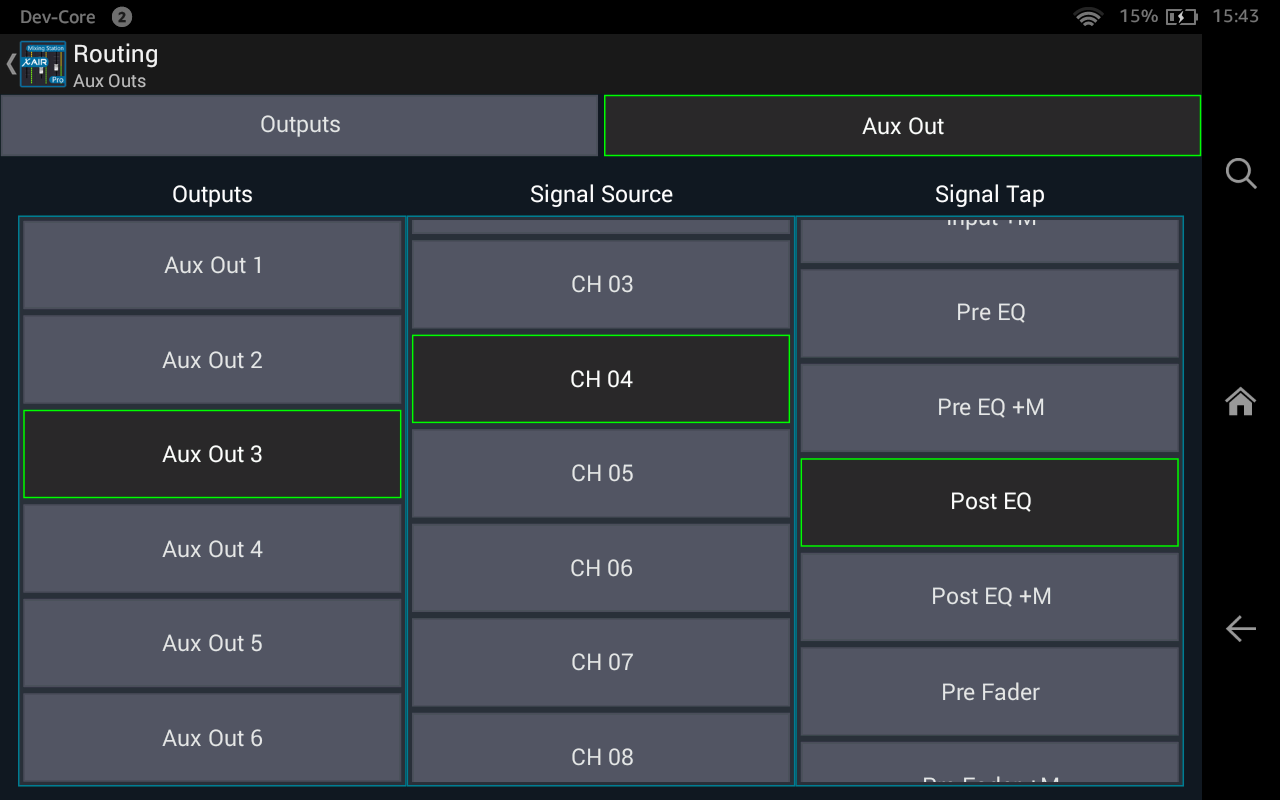Set signal tap to Pre EQ
1280x800 pixels.
click(990, 312)
